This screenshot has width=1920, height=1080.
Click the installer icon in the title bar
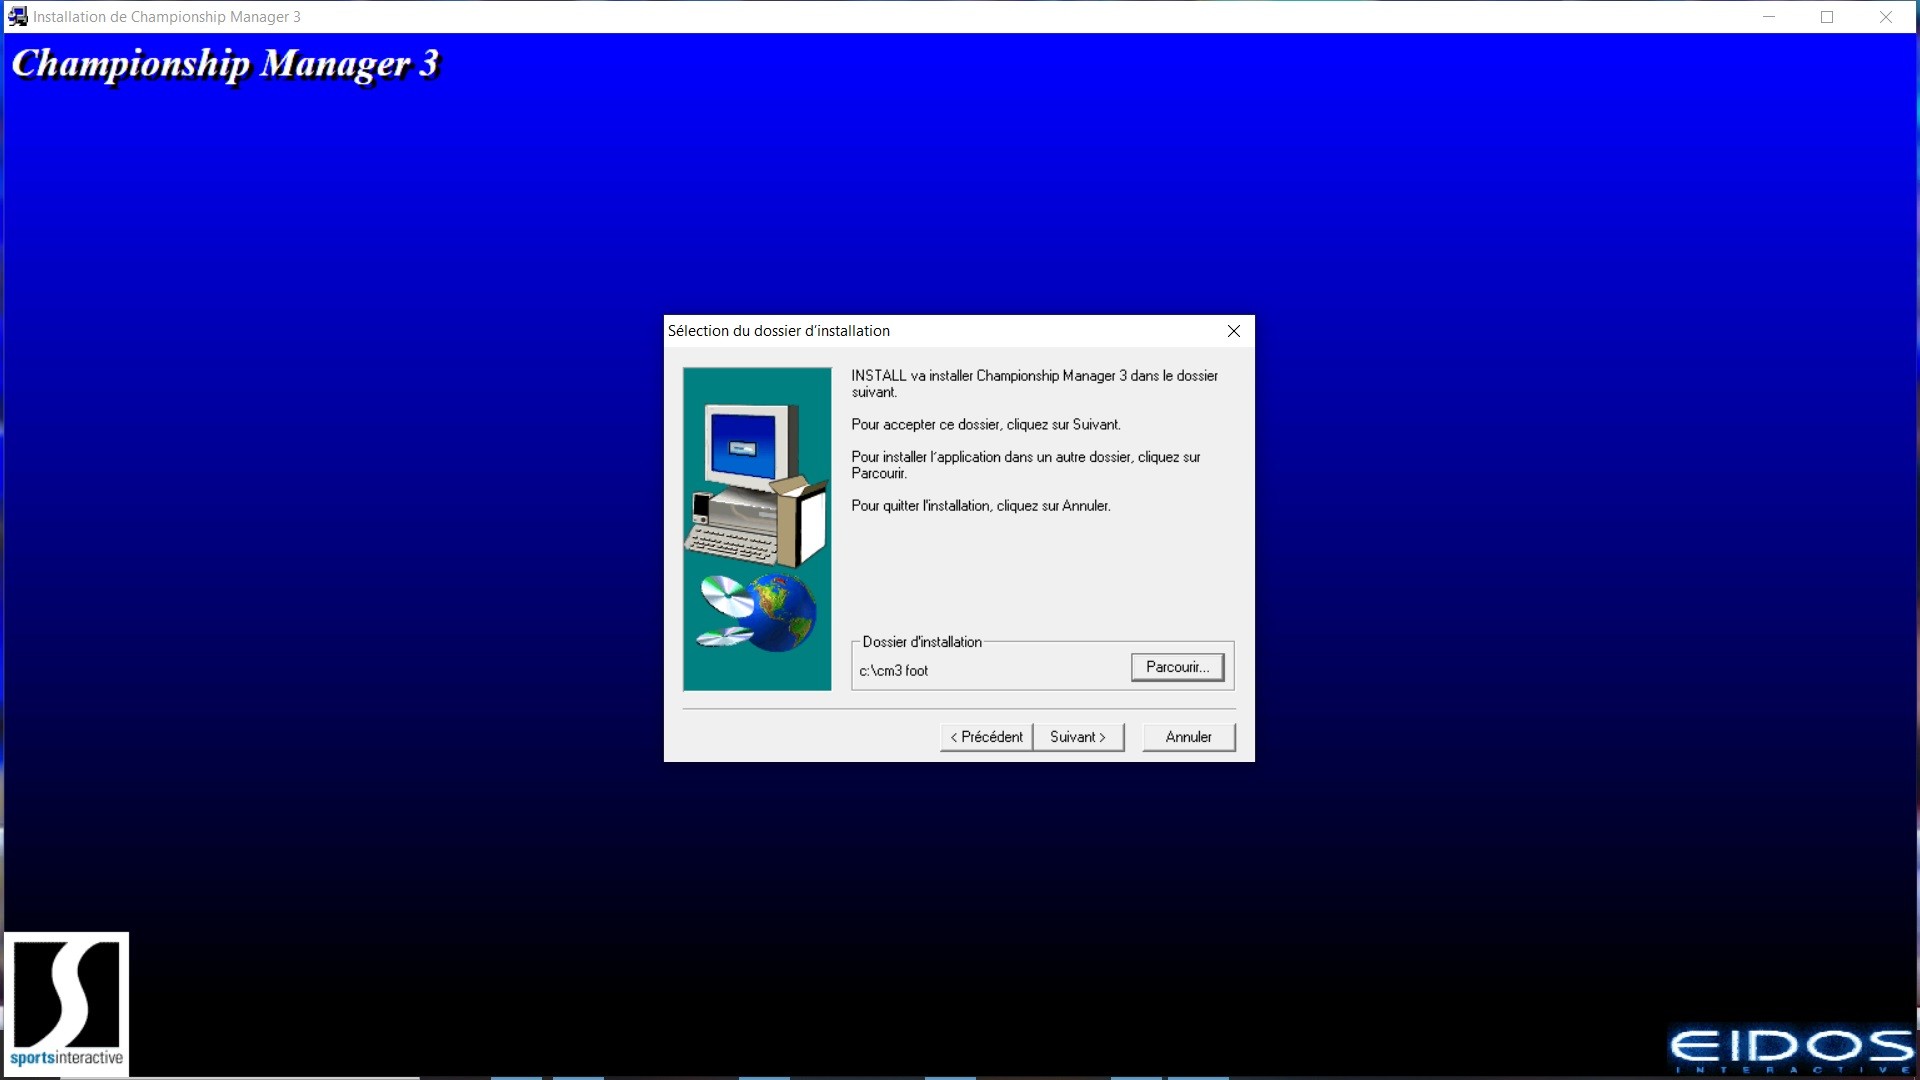[x=18, y=17]
